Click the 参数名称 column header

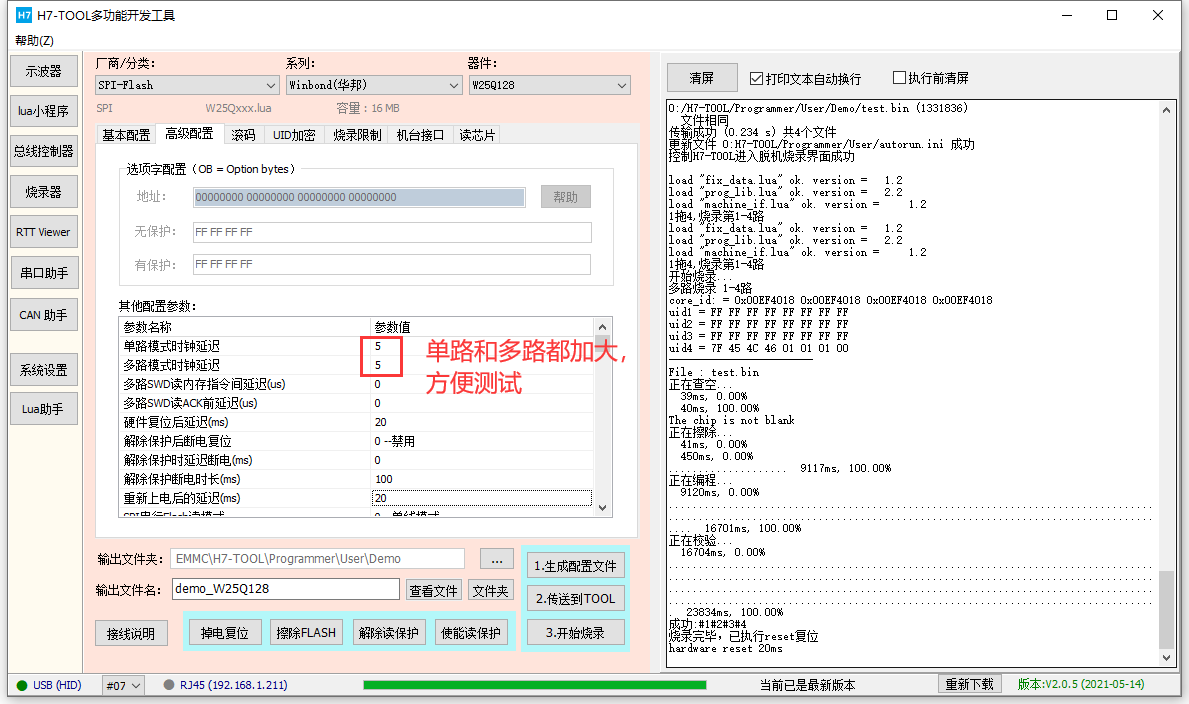(x=246, y=327)
